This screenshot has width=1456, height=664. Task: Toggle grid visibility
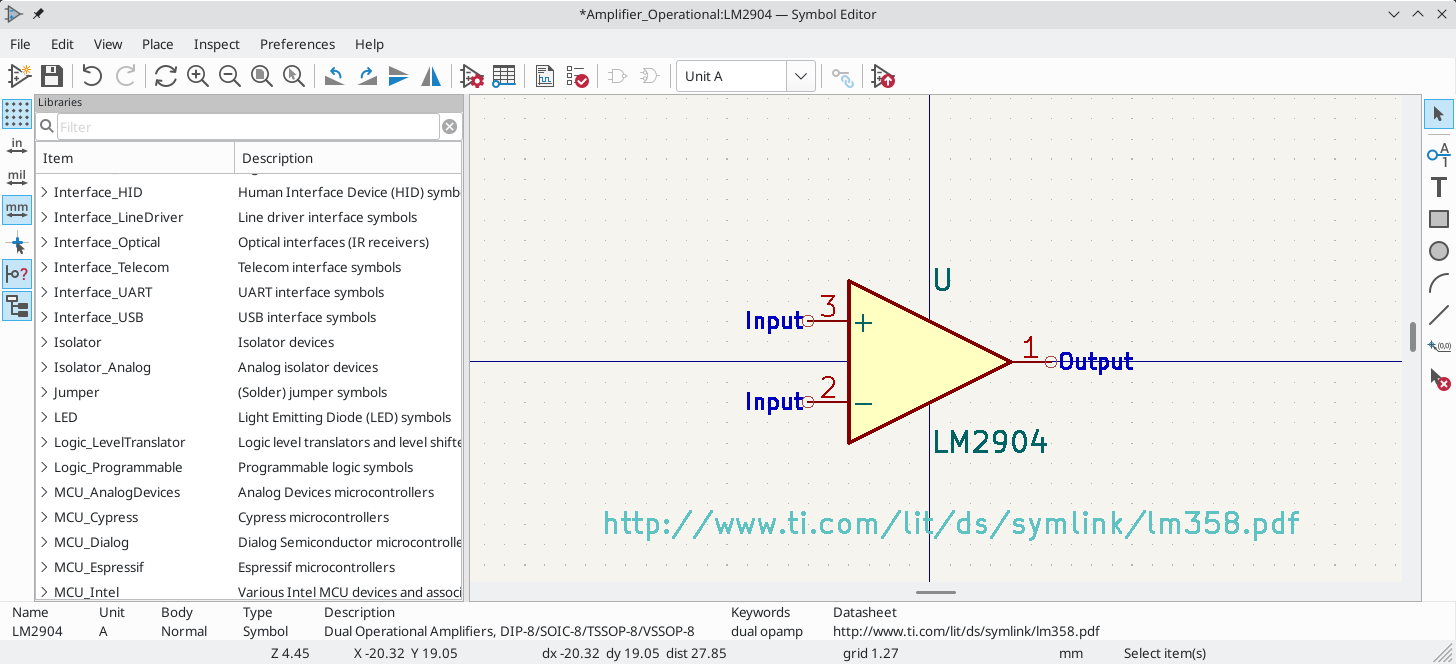(16, 114)
